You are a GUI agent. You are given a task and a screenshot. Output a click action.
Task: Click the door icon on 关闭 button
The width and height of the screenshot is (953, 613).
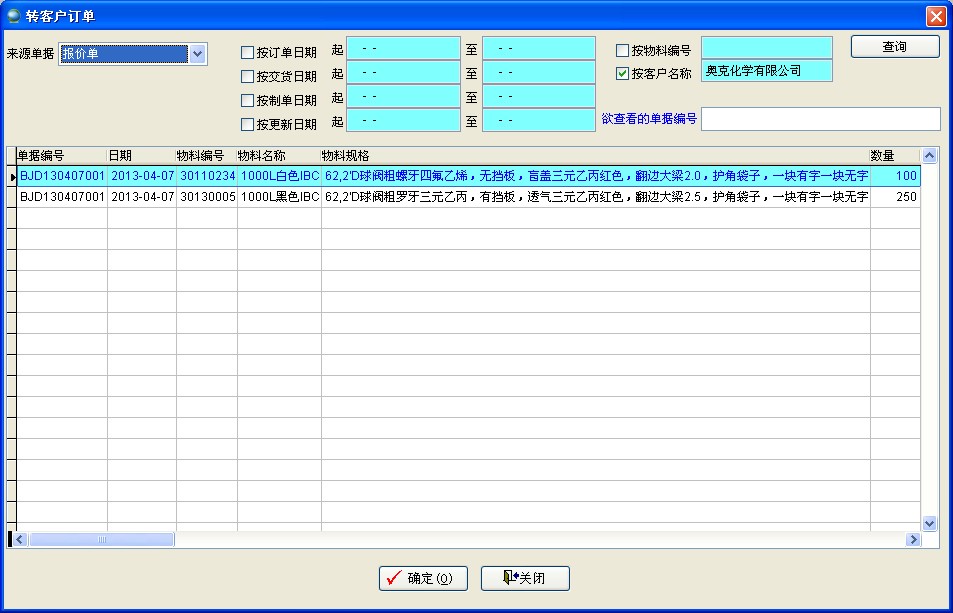pos(510,578)
